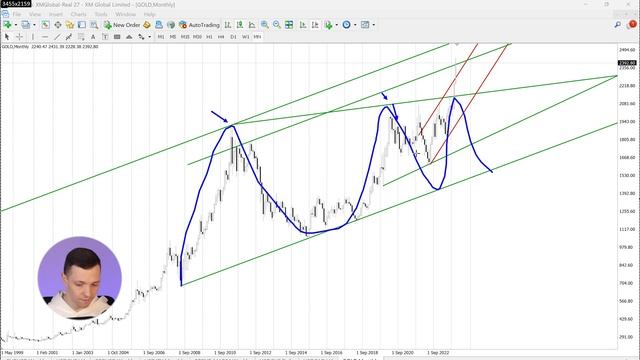Select the Text 'A' tool
The height and width of the screenshot is (360, 640).
93,37
